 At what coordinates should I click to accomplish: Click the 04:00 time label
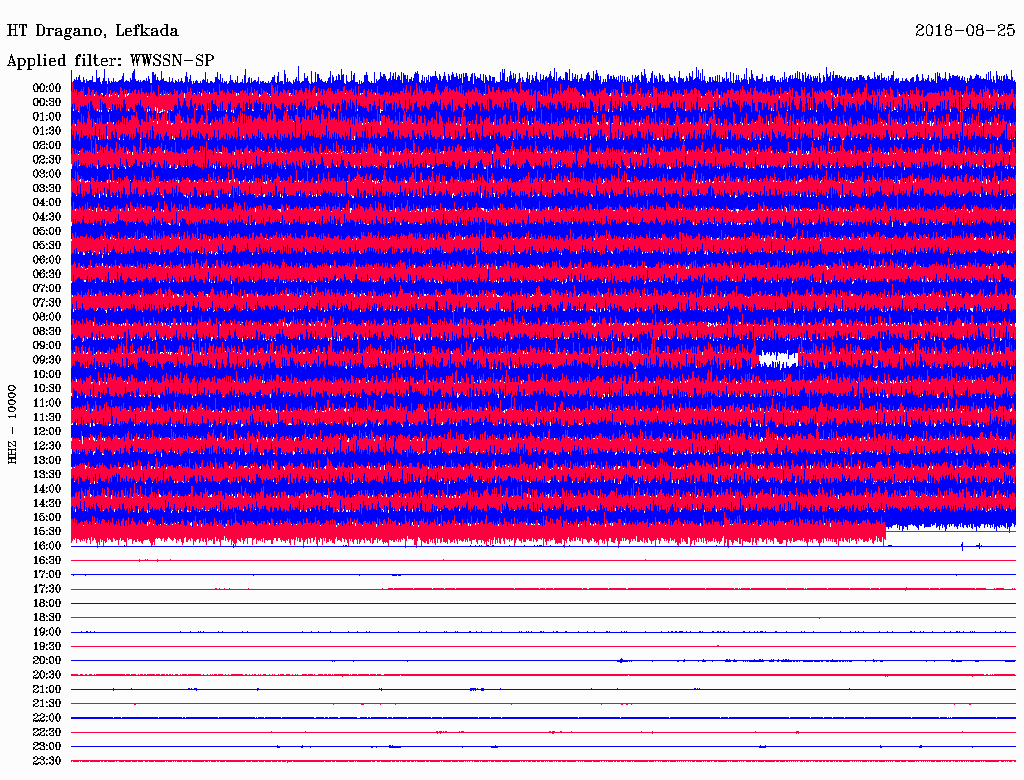47,203
